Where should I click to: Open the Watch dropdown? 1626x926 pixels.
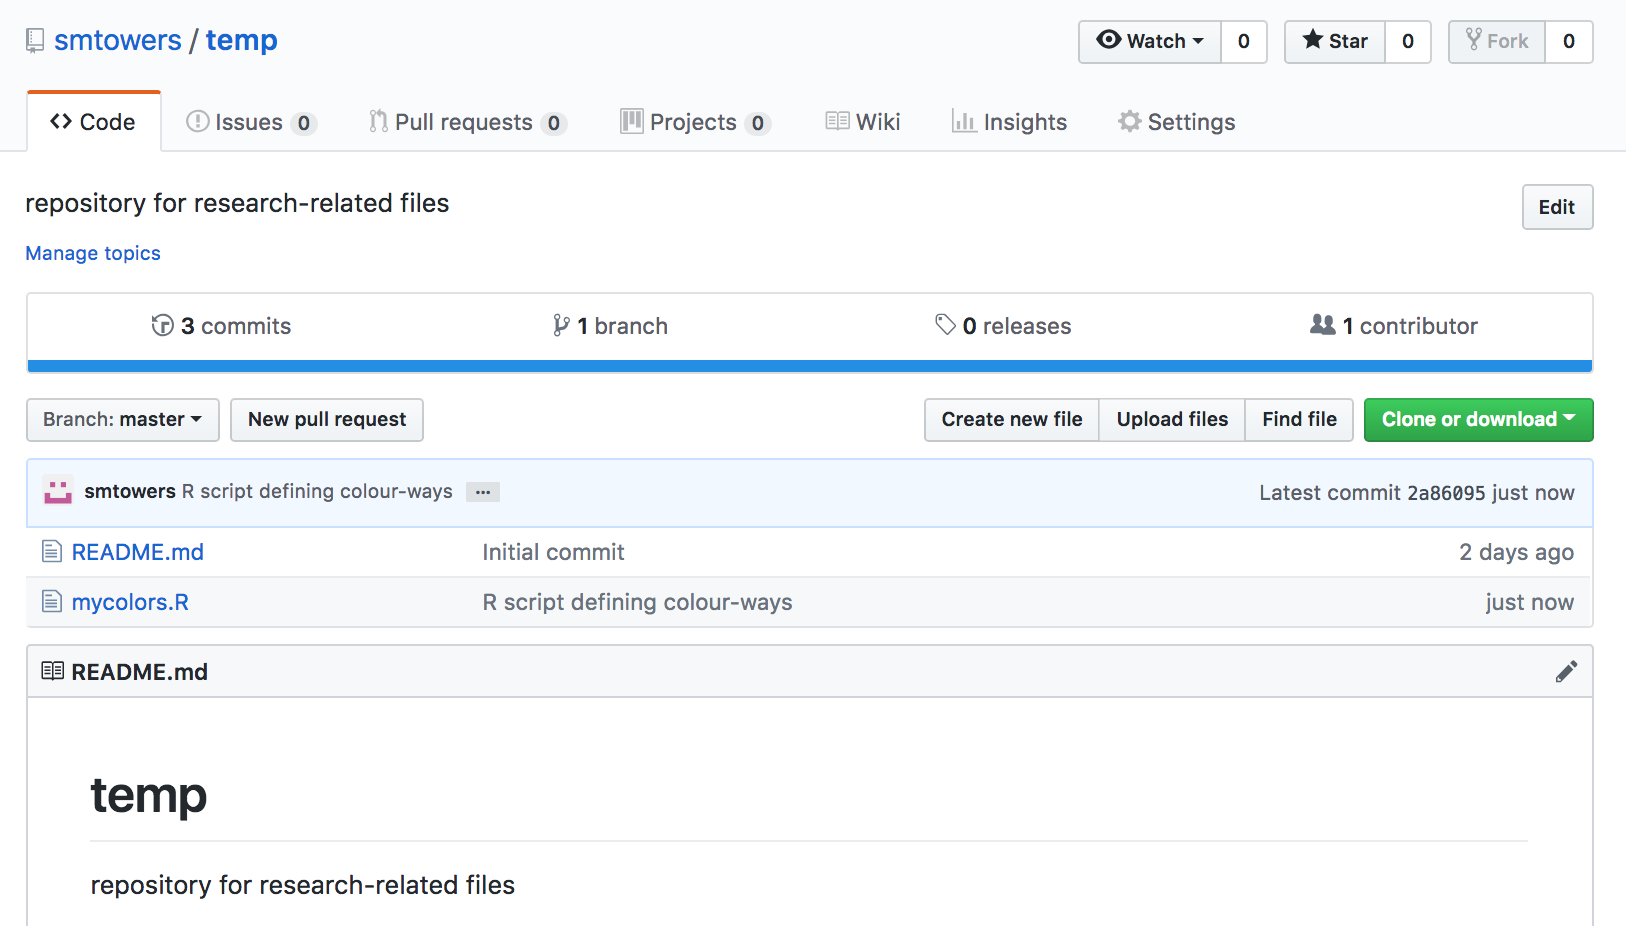pos(1150,41)
